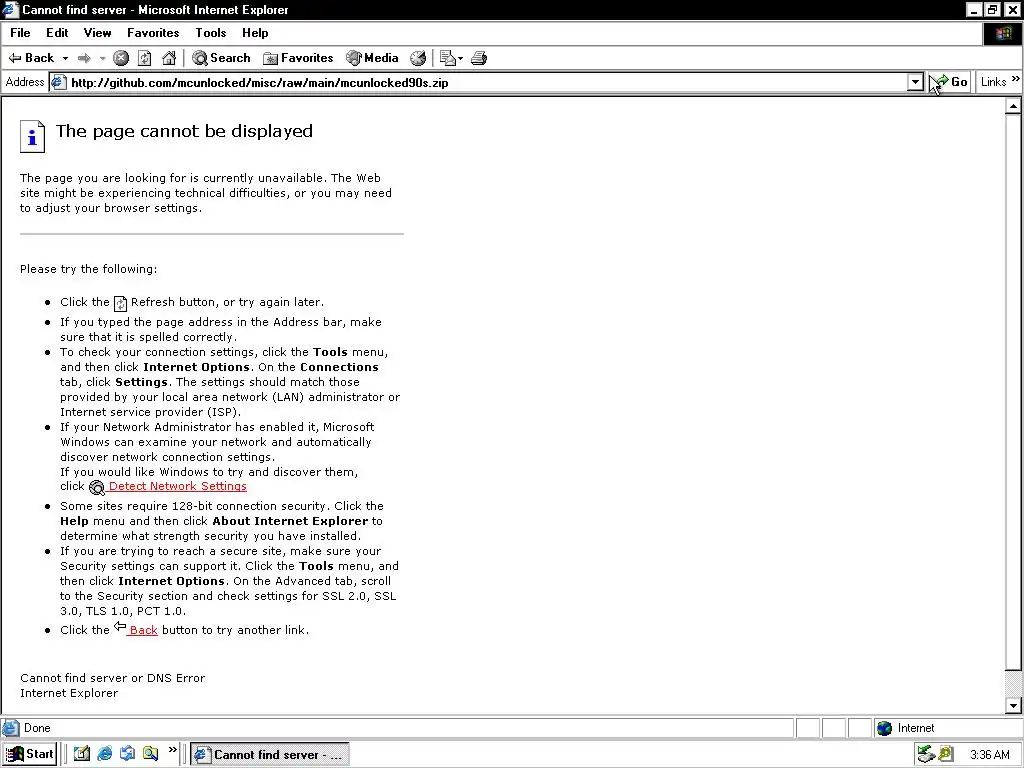Open the Edit menu

tap(57, 33)
